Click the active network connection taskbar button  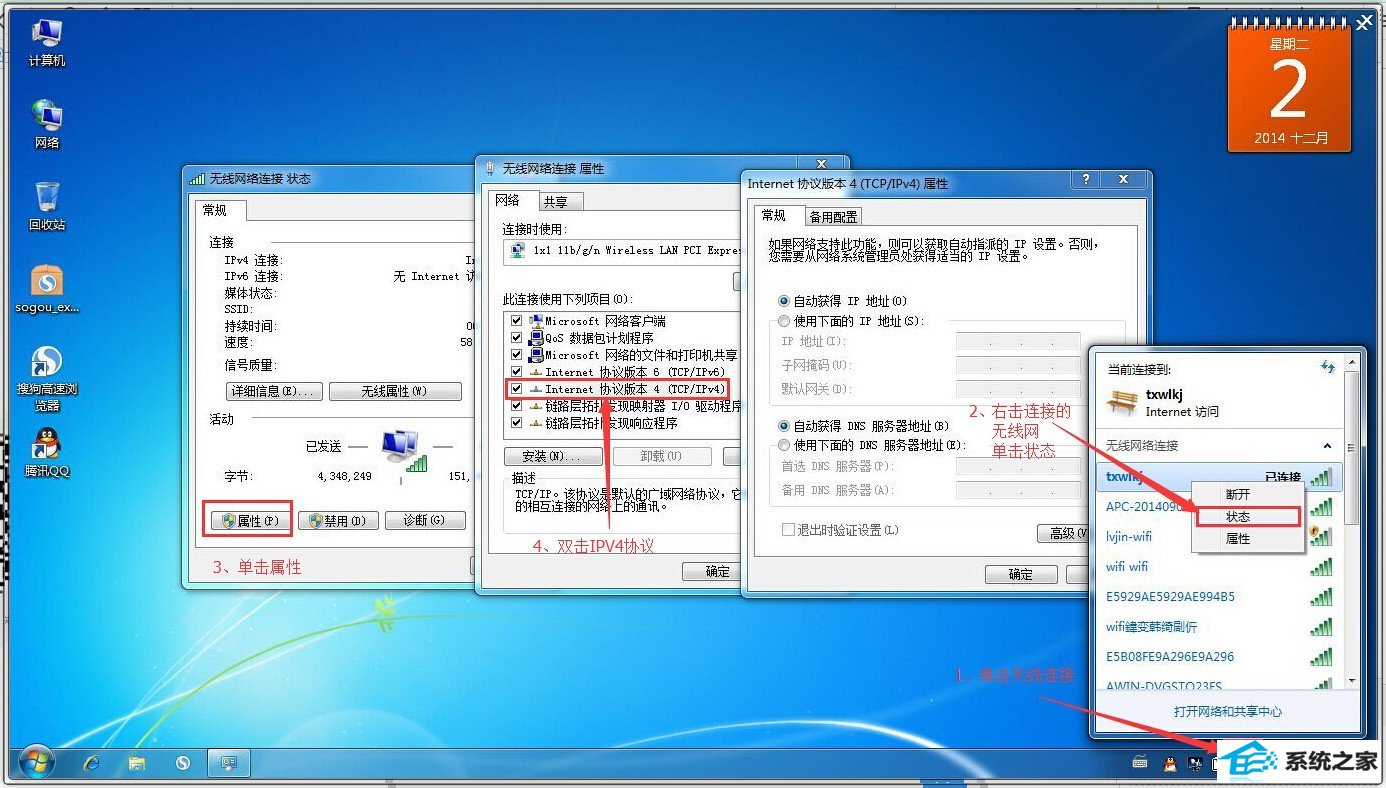[229, 763]
